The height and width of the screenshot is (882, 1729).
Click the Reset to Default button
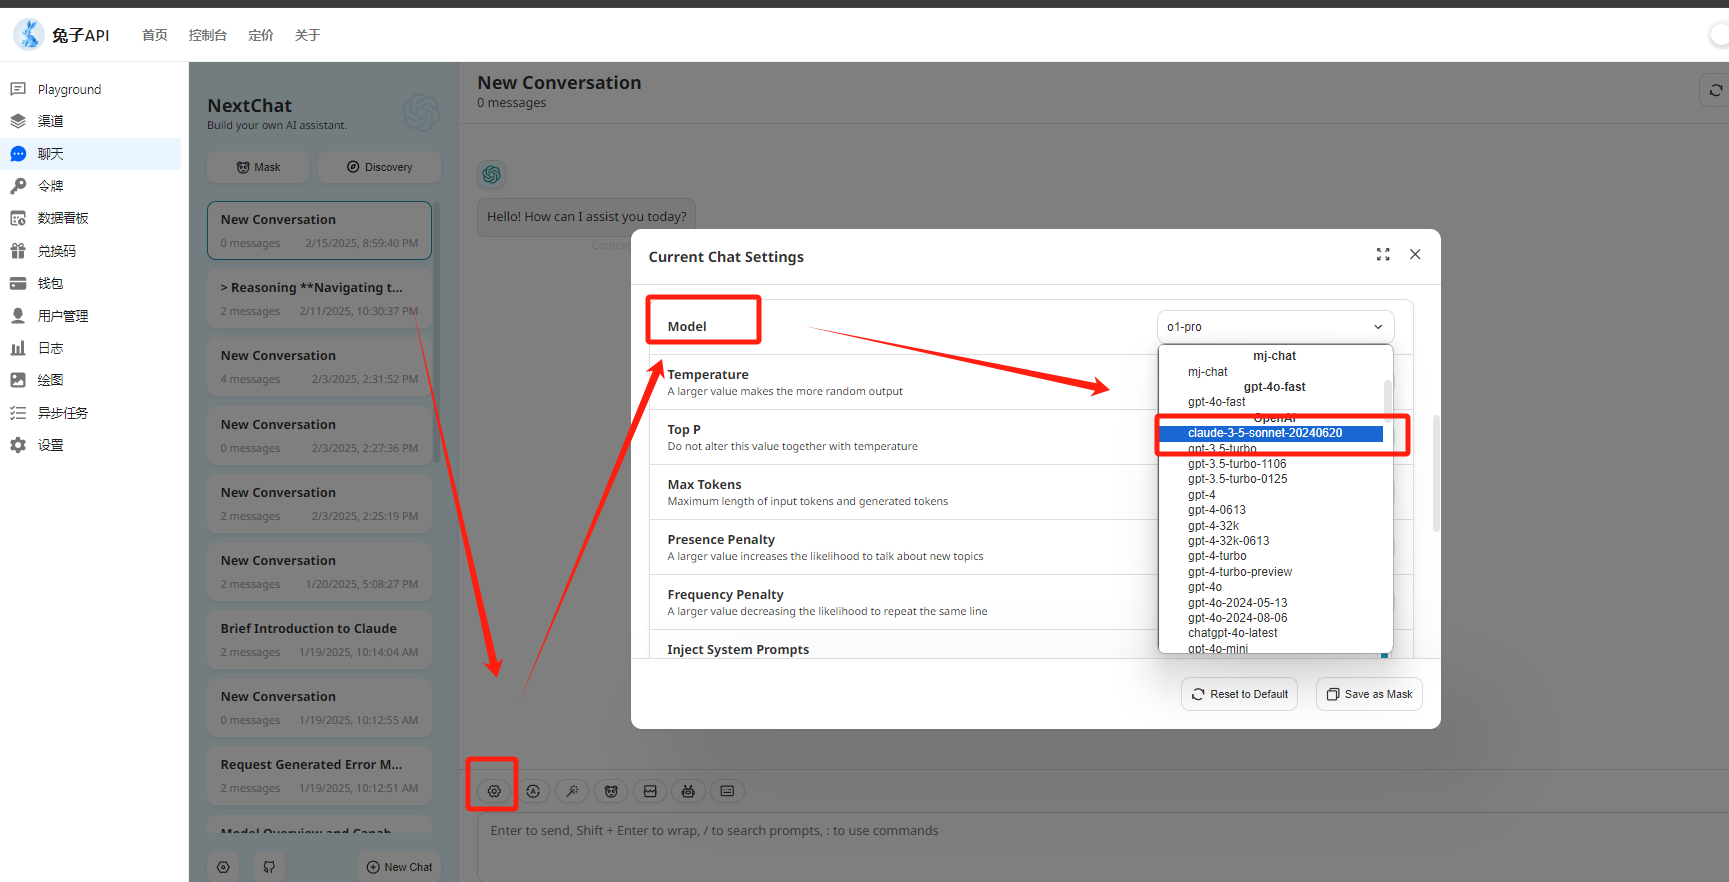[x=1239, y=694]
